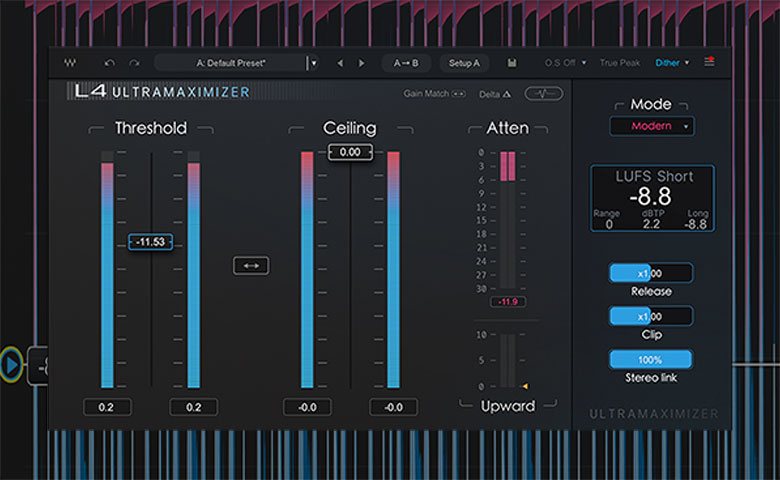Screen dimensions: 780x480
Task: Toggle True Peak limiting
Action: click(619, 63)
